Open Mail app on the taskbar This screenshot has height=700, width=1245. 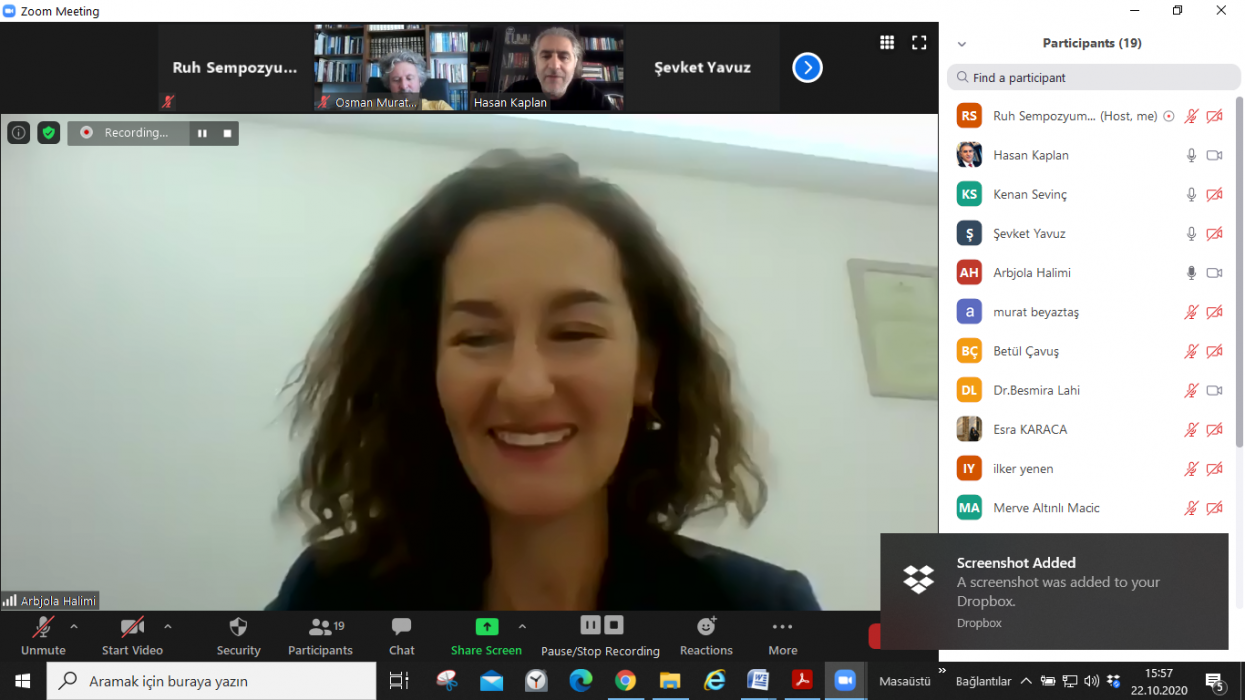(491, 681)
